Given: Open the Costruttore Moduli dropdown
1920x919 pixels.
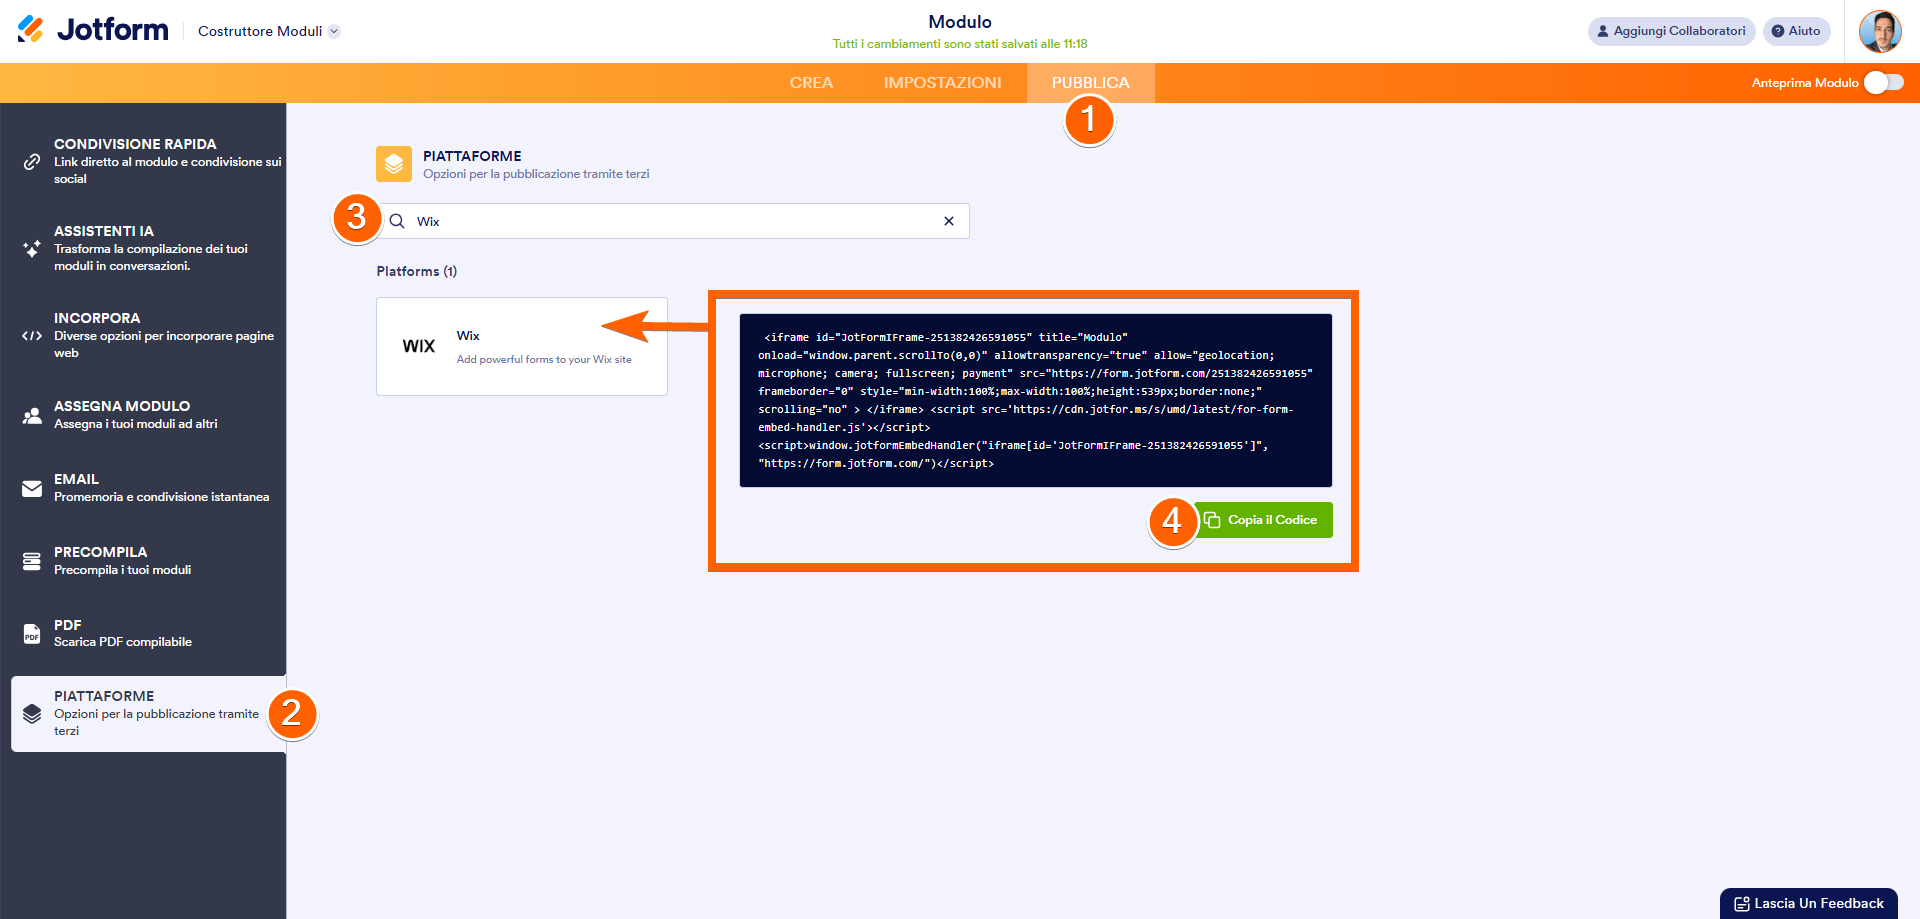Looking at the screenshot, I should (269, 31).
